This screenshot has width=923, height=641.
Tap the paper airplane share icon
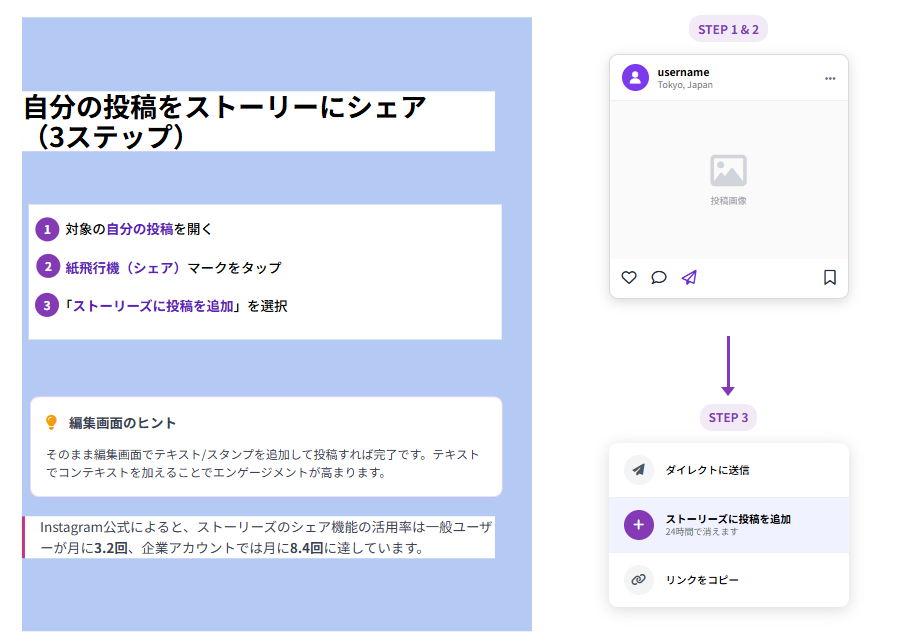pos(689,278)
